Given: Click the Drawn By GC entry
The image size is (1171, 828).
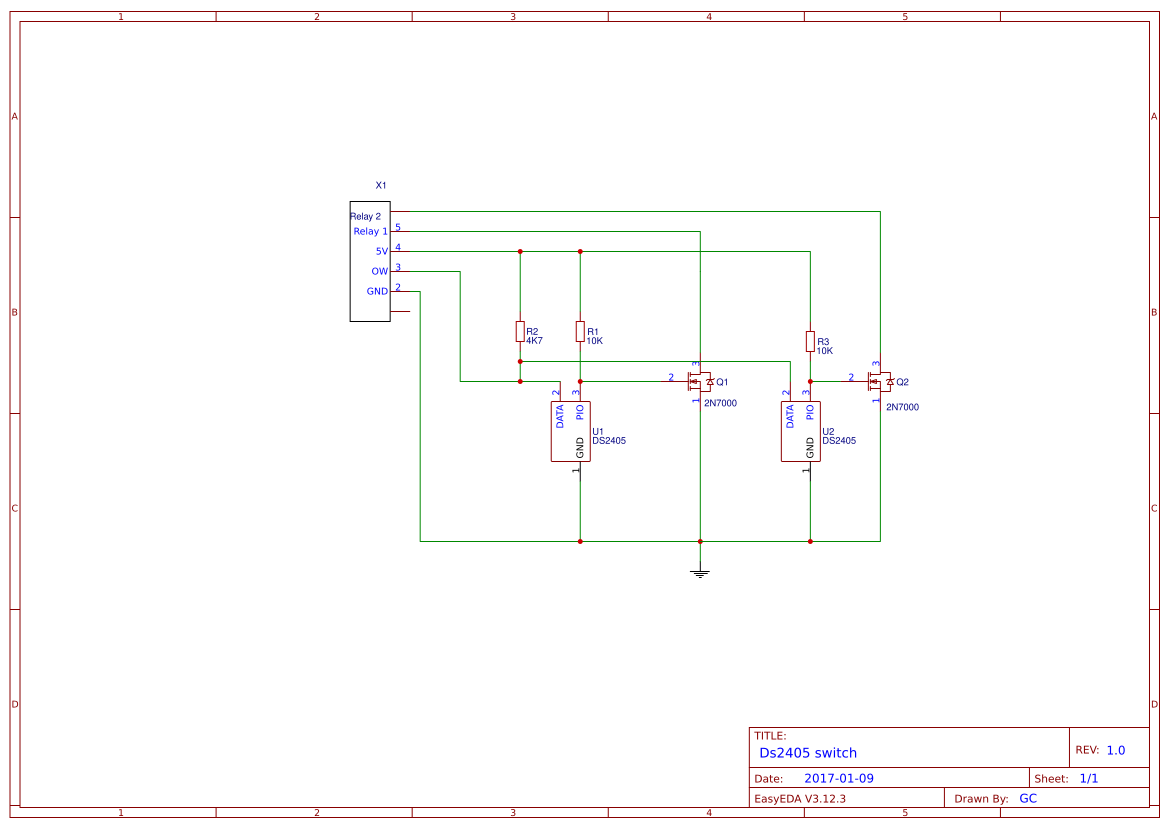Looking at the screenshot, I should point(1029,797).
